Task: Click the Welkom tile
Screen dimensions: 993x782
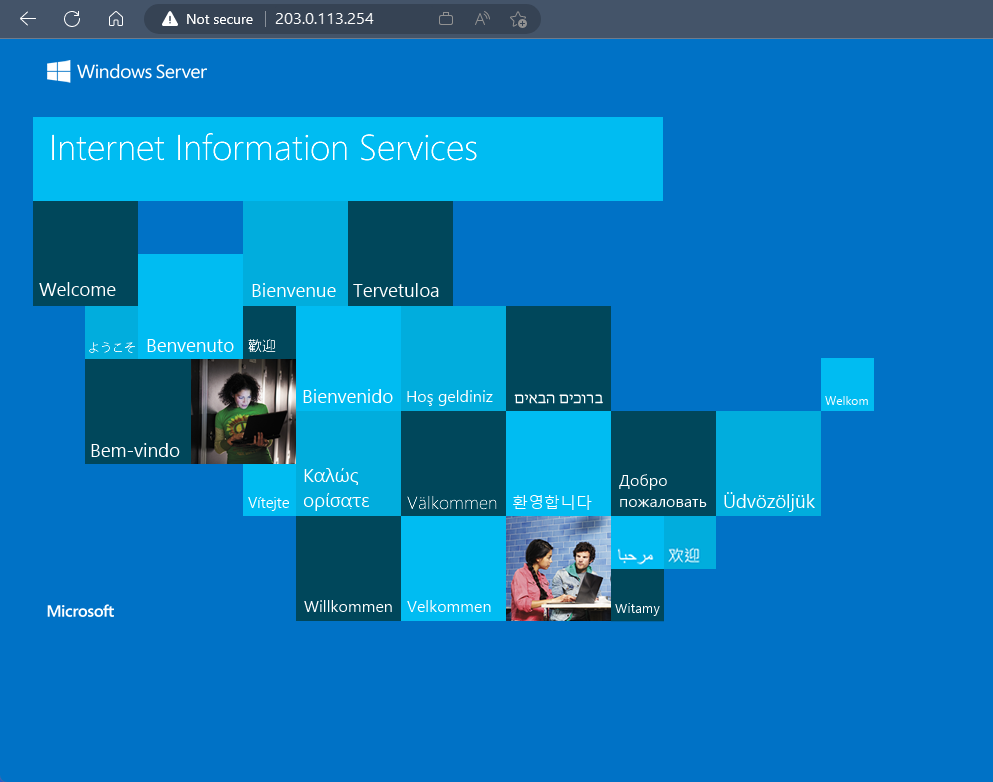Action: coord(847,384)
